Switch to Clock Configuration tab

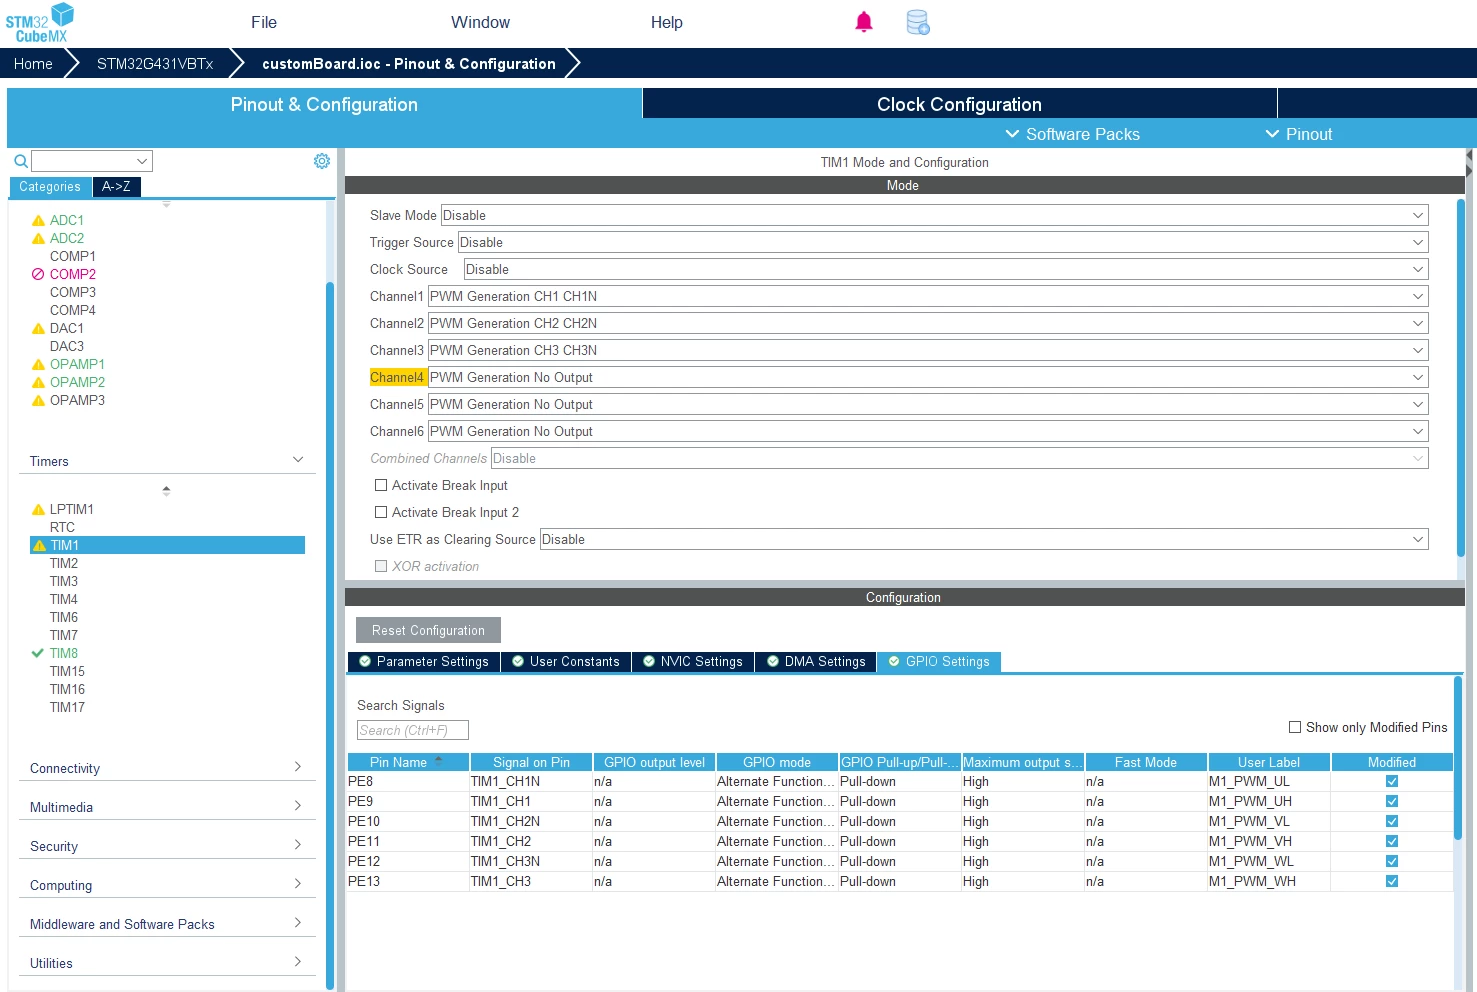[959, 104]
